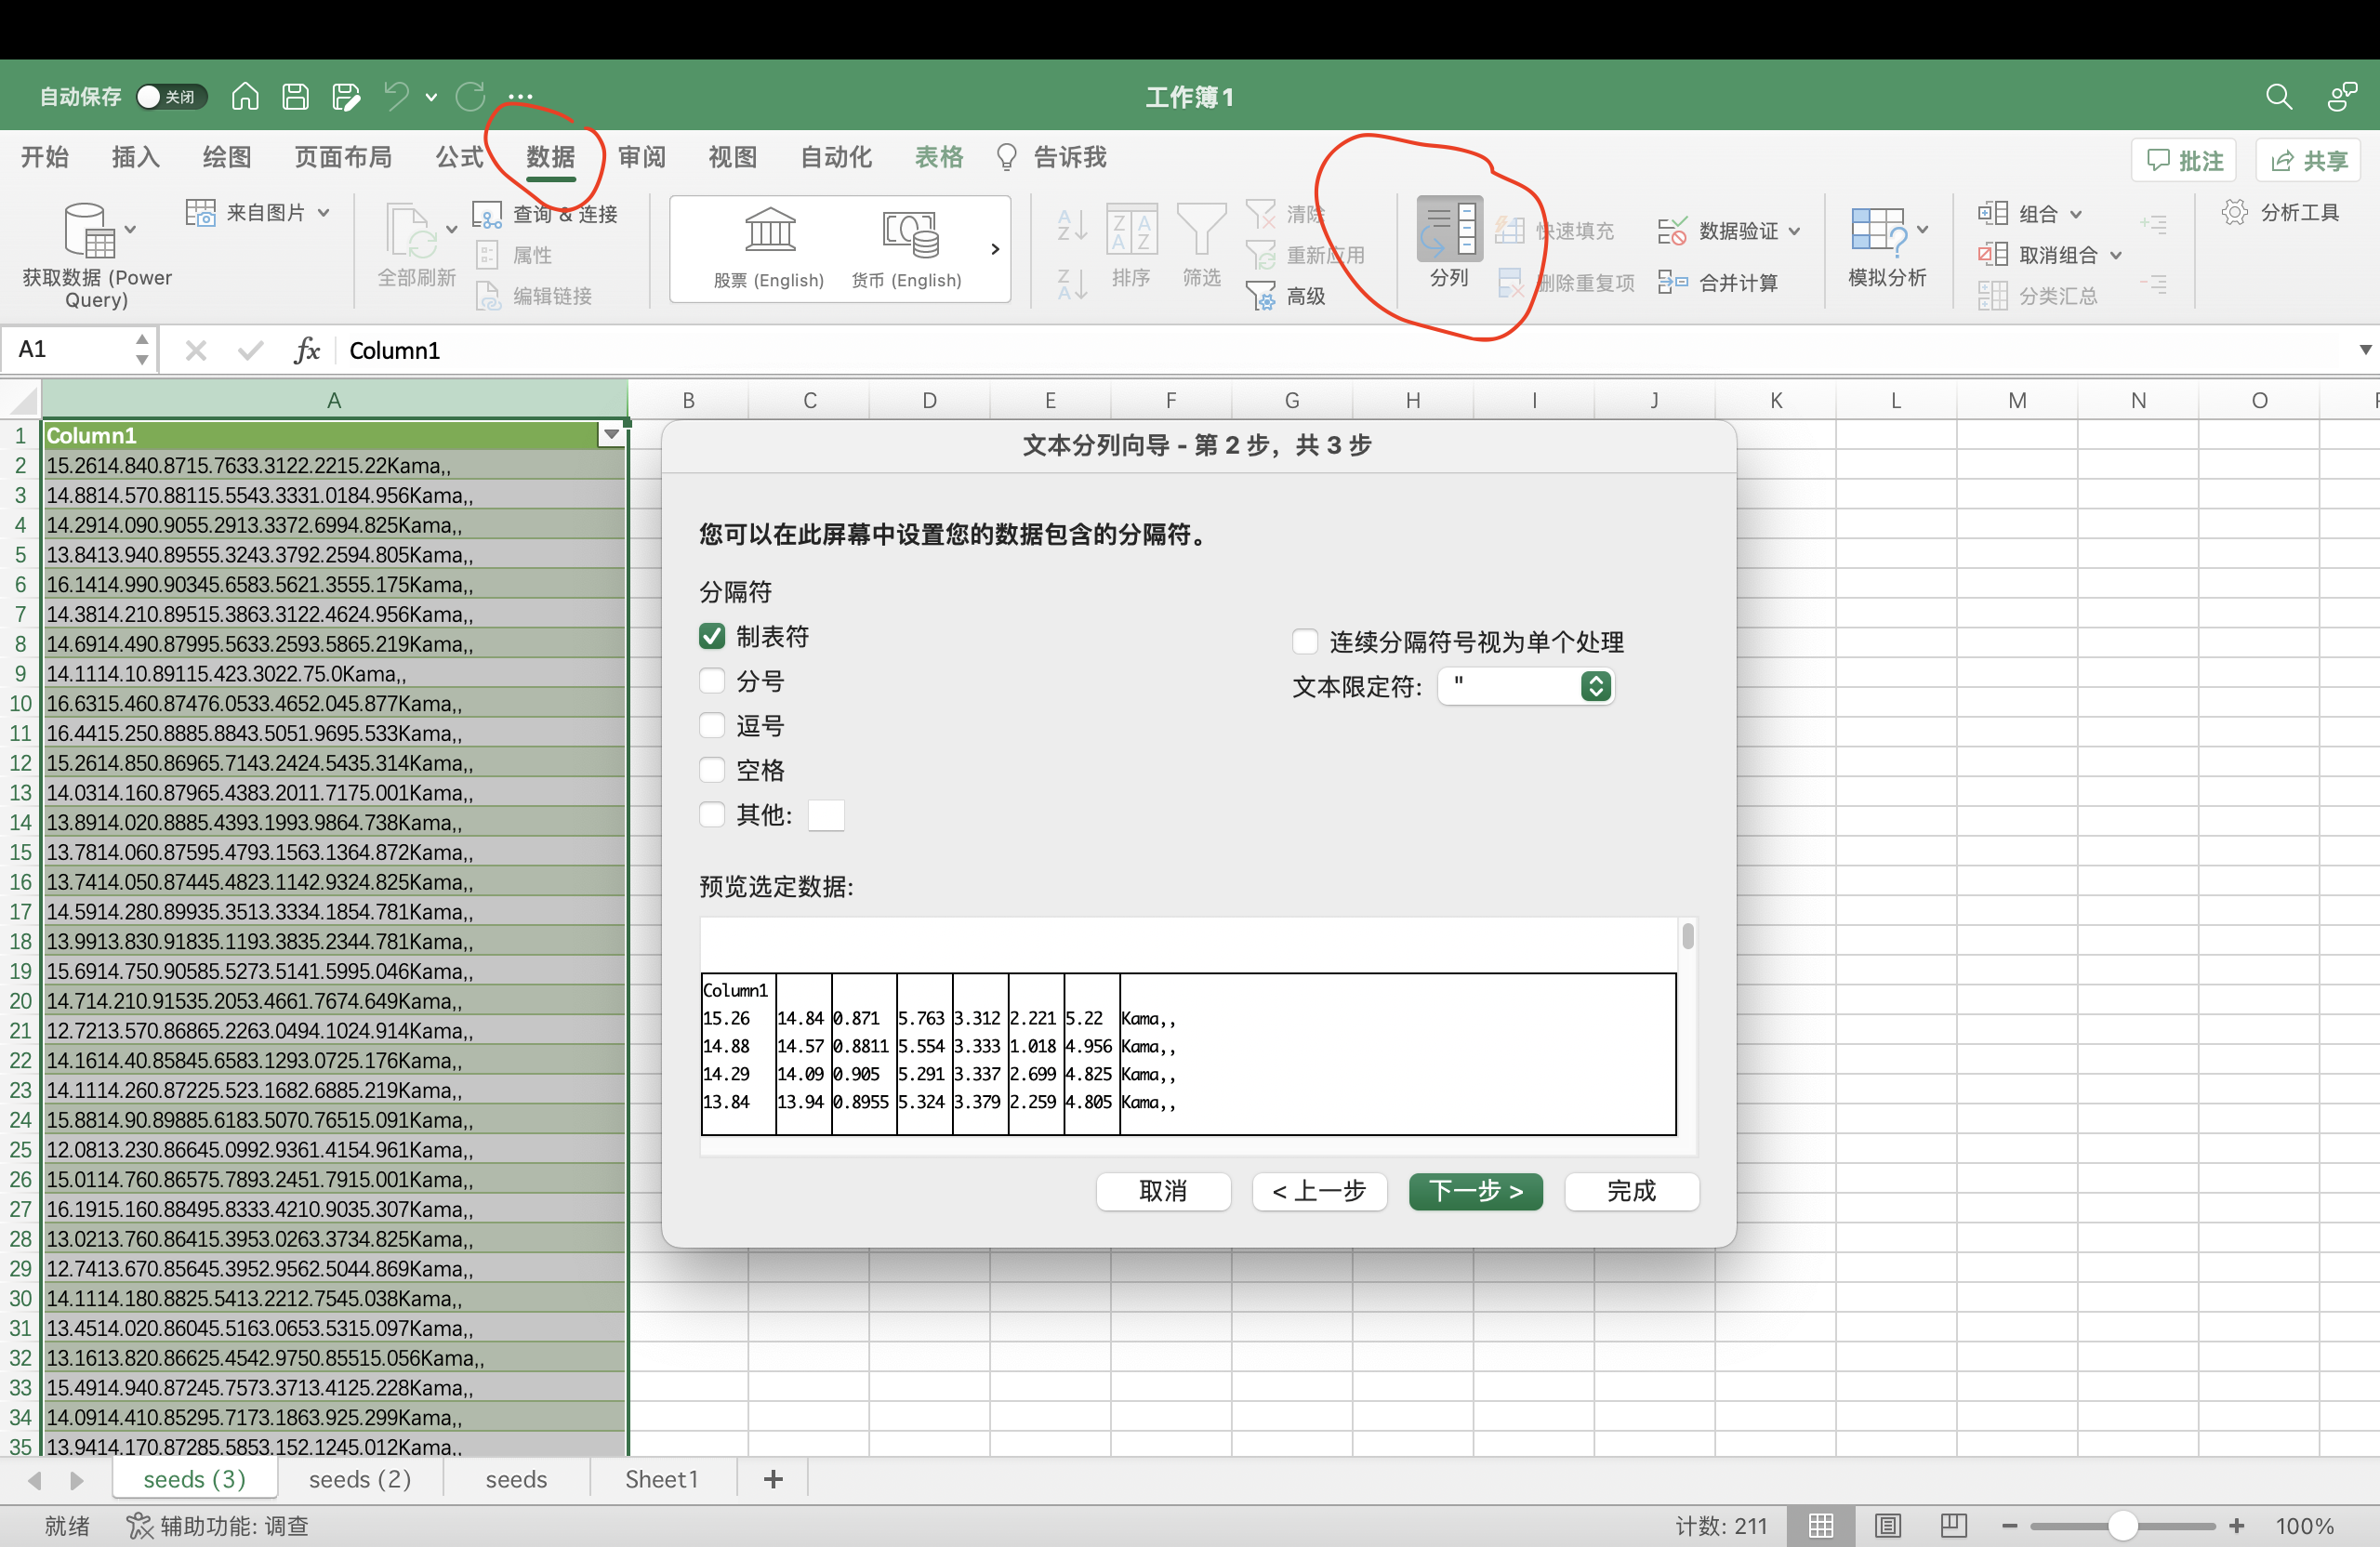Expand the data types gallery arrow

click(x=995, y=248)
